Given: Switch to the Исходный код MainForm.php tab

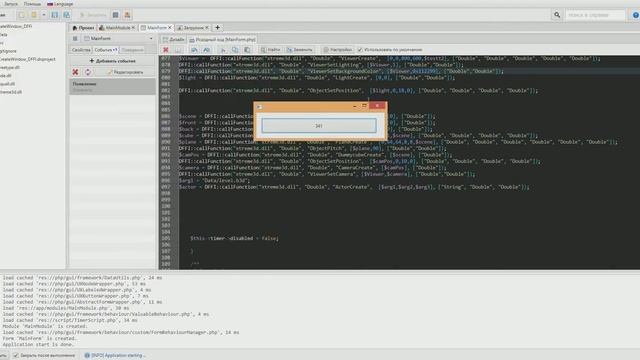Looking at the screenshot, I should (222, 40).
